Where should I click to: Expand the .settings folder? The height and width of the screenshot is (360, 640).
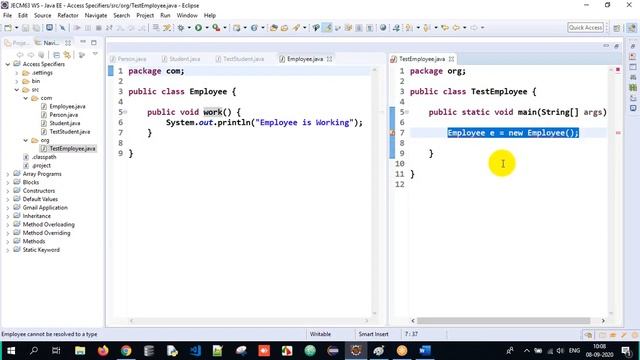point(17,73)
